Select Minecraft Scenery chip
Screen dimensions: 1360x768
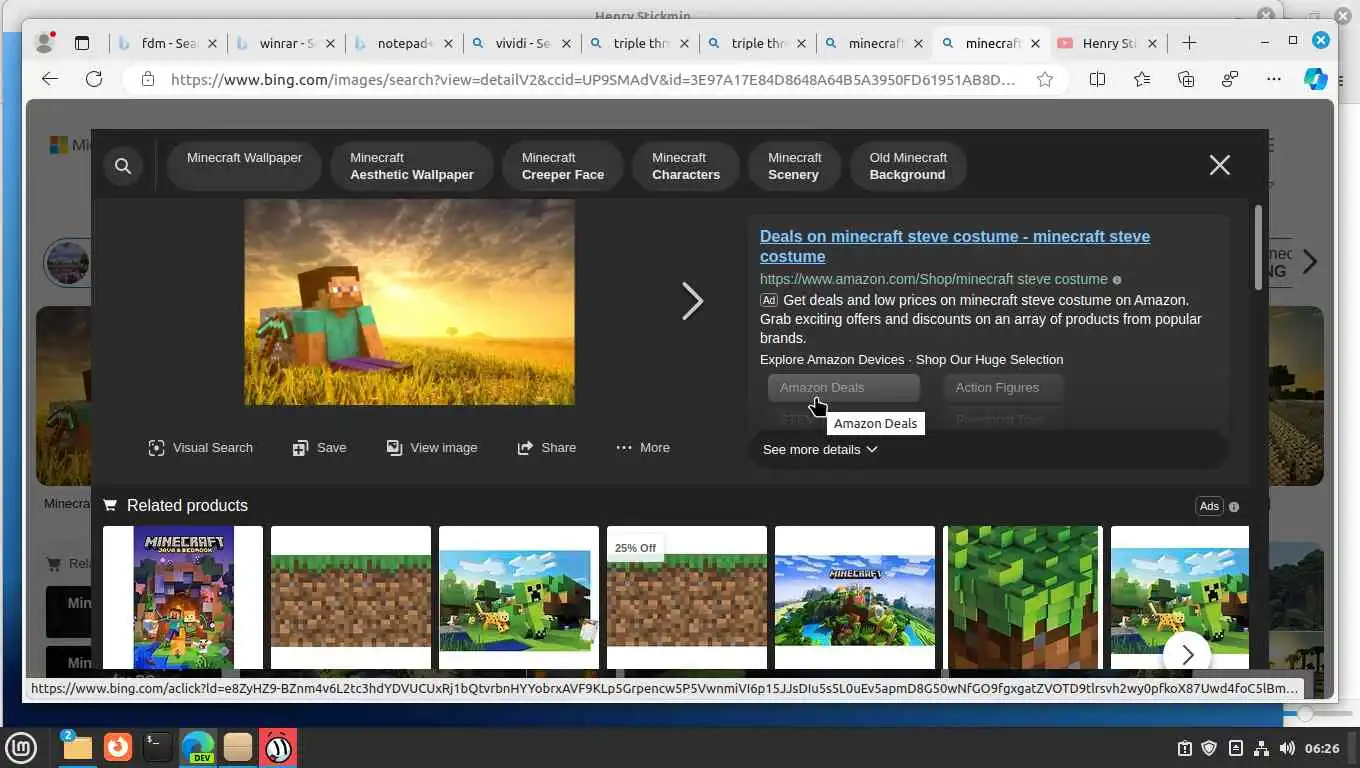click(794, 166)
